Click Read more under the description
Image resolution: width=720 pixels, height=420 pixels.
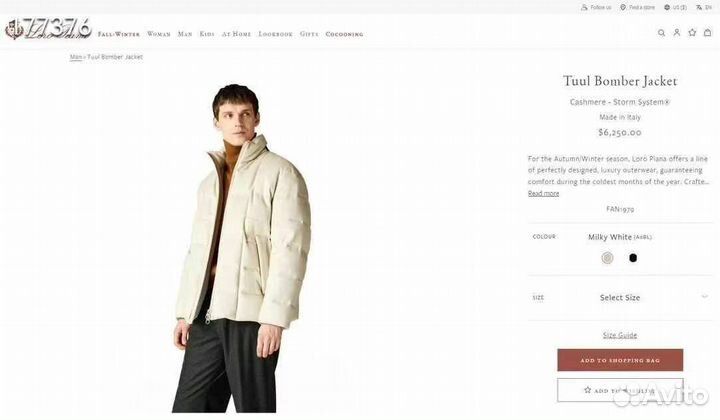[x=543, y=193]
